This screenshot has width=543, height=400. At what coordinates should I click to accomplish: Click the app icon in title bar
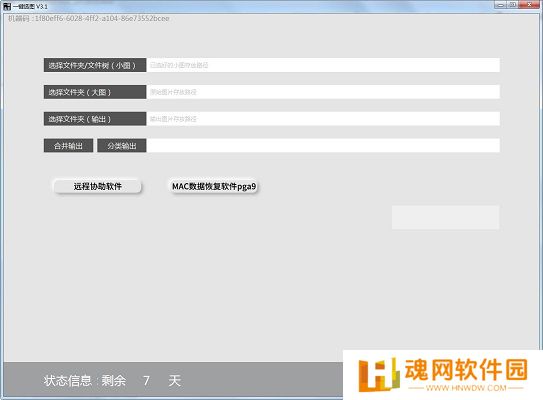7,6
